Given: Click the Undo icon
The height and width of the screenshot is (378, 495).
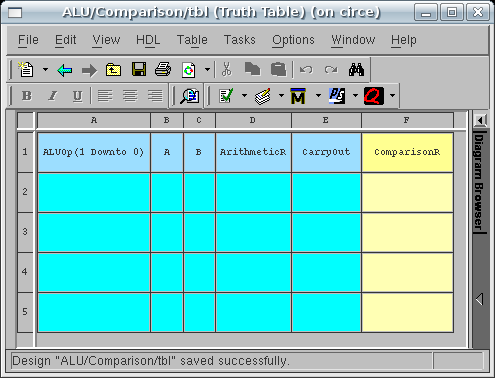Looking at the screenshot, I should (306, 70).
